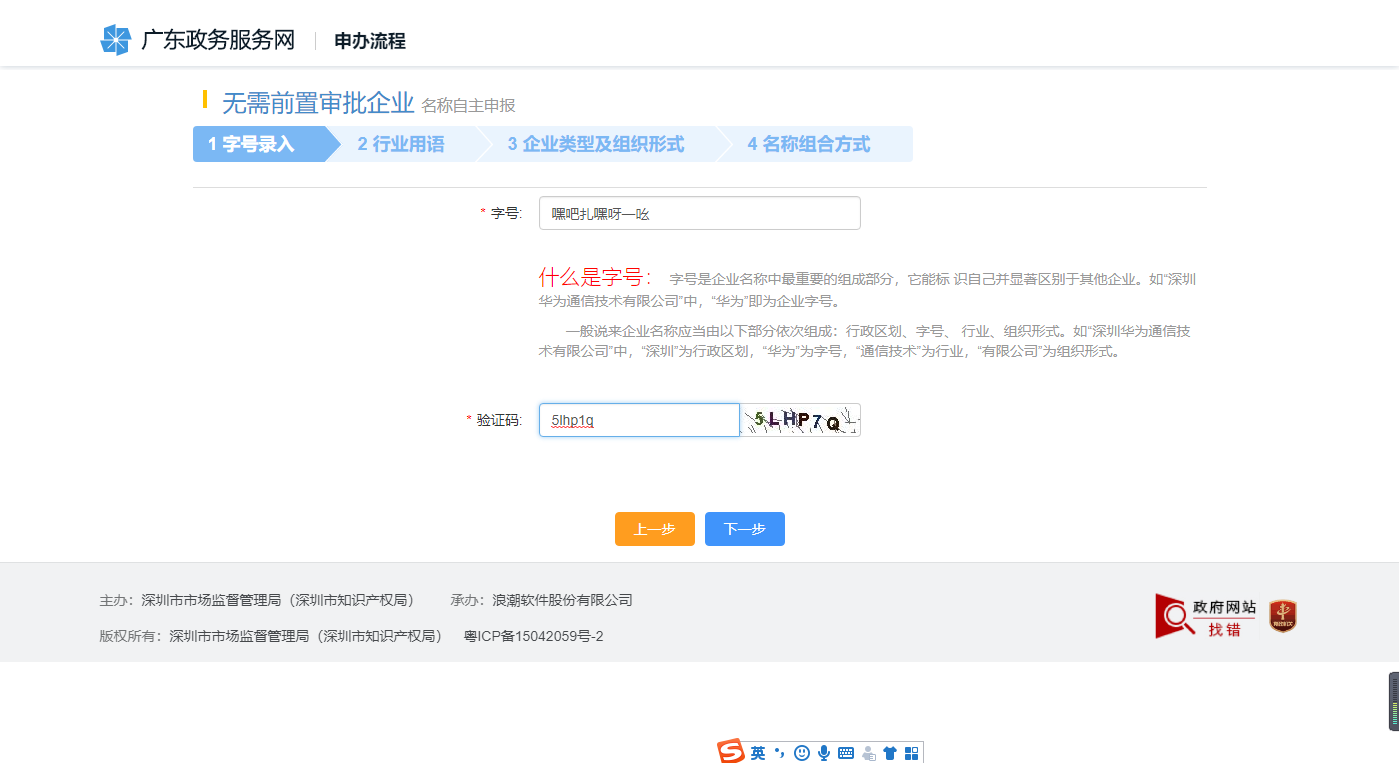Screen dimensions: 1399x763
Task: Click the red government shield emblem in footer
Action: [x=1281, y=615]
